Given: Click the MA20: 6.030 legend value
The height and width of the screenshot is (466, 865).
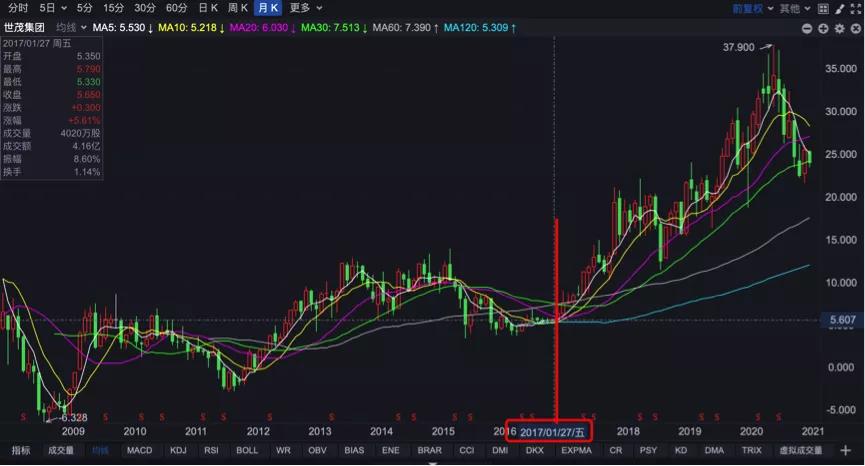Looking at the screenshot, I should tap(259, 28).
